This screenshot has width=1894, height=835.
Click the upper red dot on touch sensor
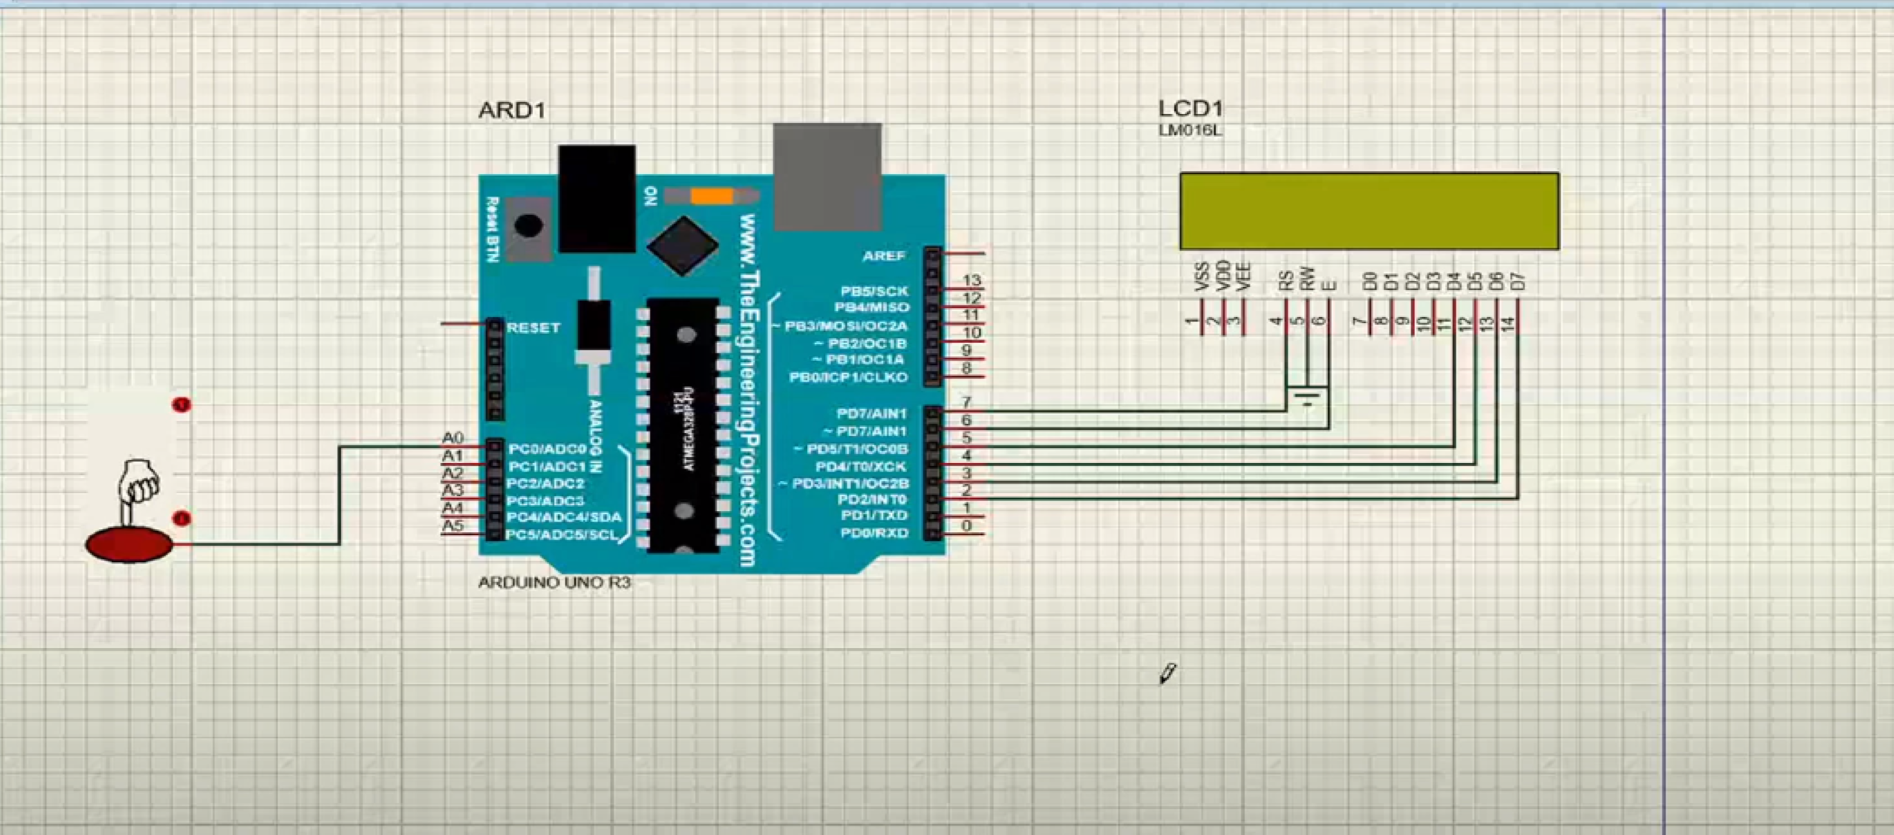click(x=181, y=405)
